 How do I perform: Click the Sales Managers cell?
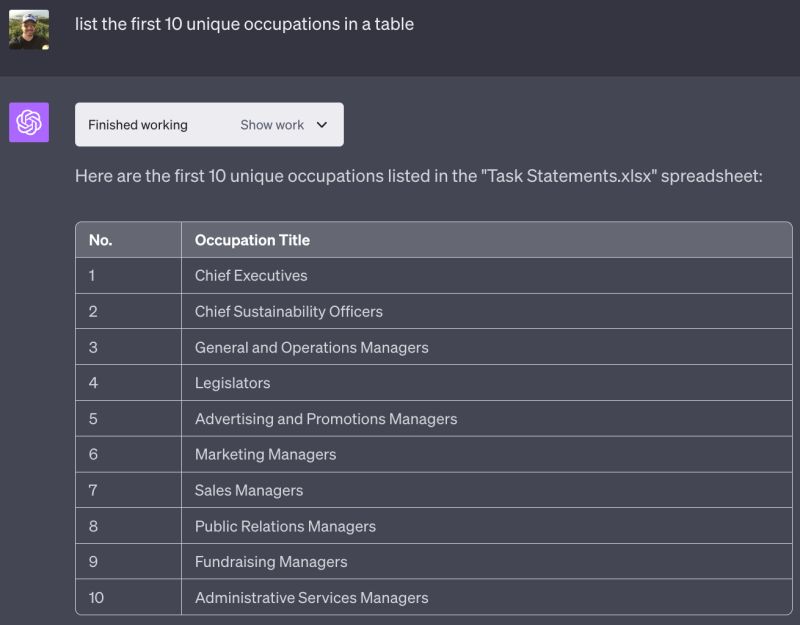(248, 490)
